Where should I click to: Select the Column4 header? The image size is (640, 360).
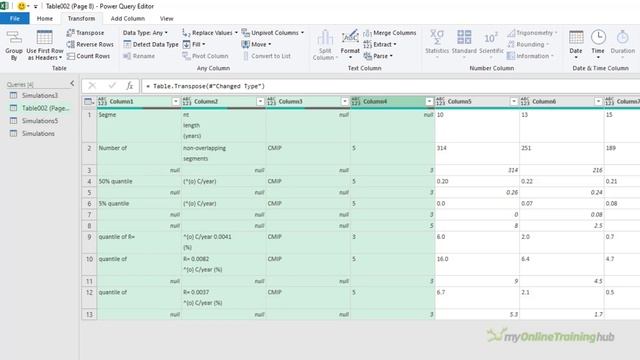click(x=392, y=101)
